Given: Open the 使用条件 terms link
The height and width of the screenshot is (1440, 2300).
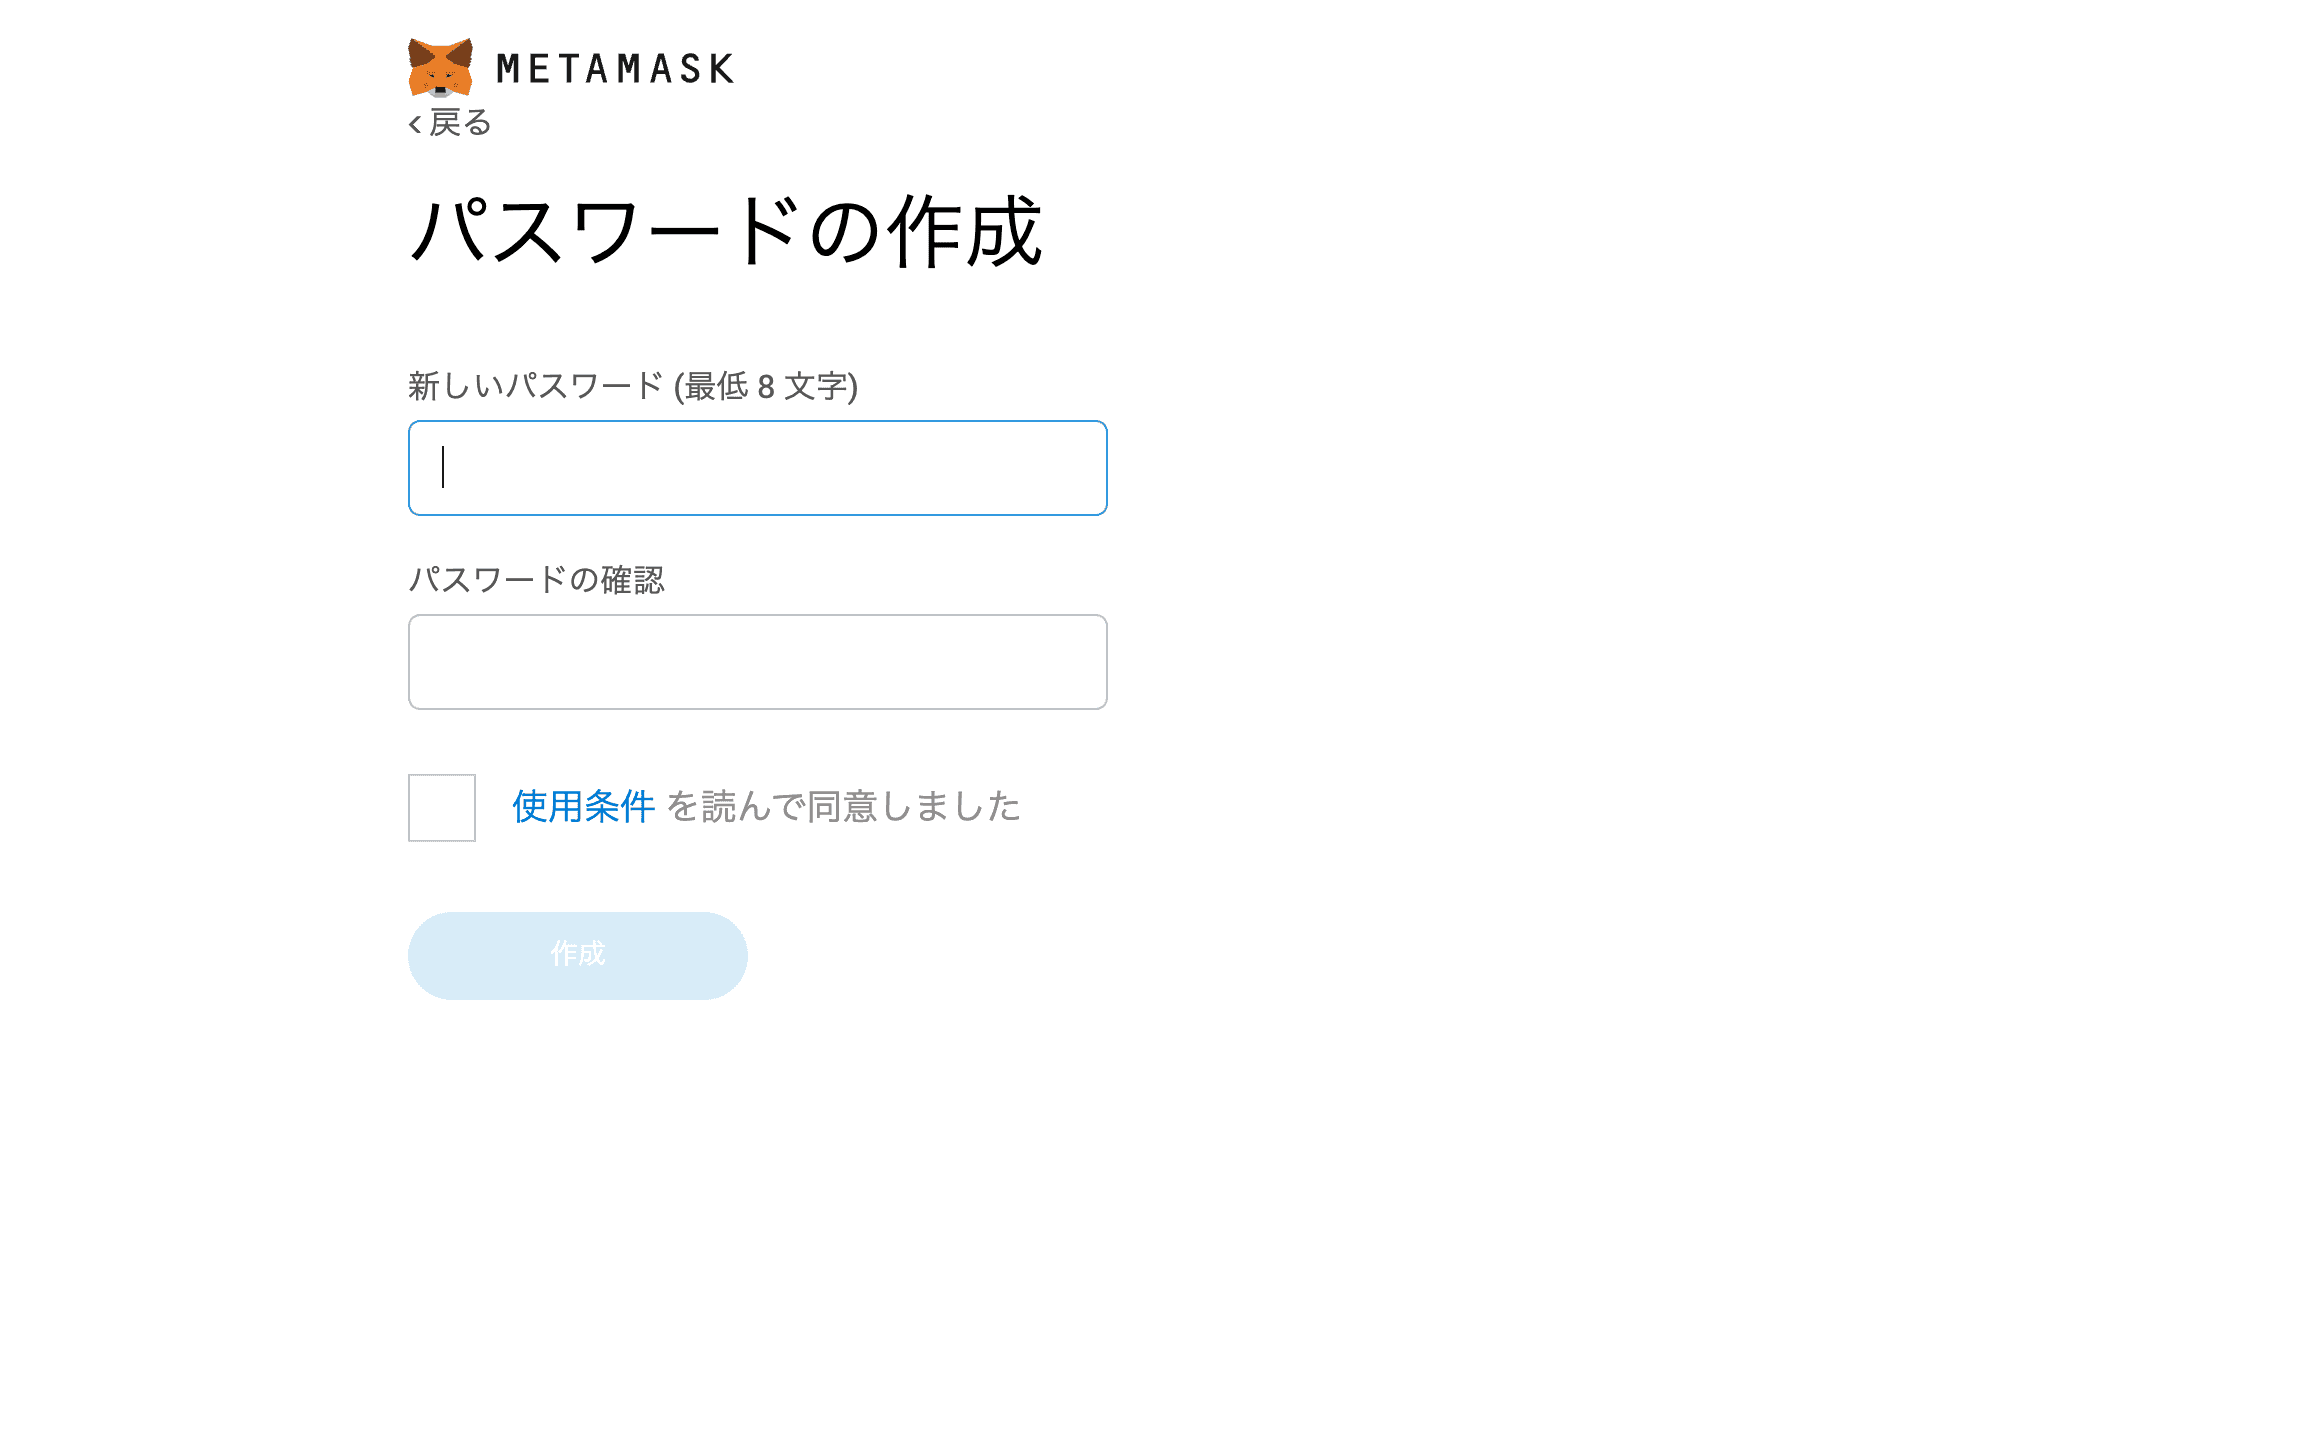Looking at the screenshot, I should point(584,807).
